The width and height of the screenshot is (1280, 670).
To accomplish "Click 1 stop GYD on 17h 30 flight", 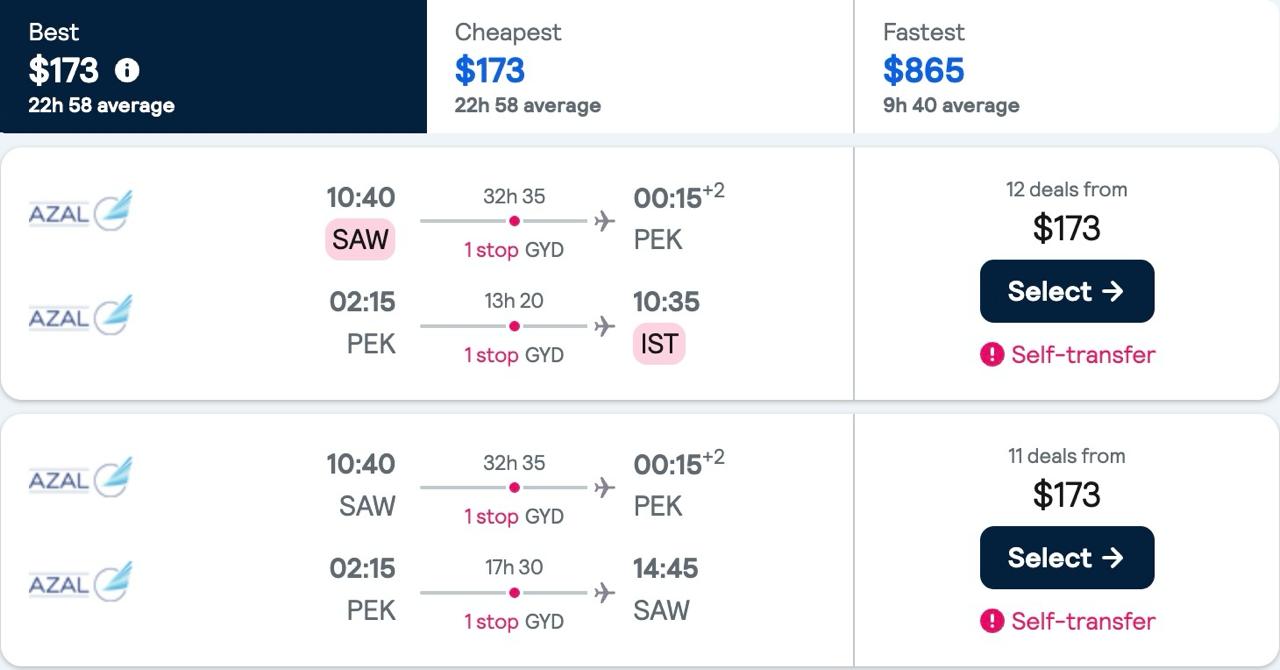I will click(x=514, y=621).
